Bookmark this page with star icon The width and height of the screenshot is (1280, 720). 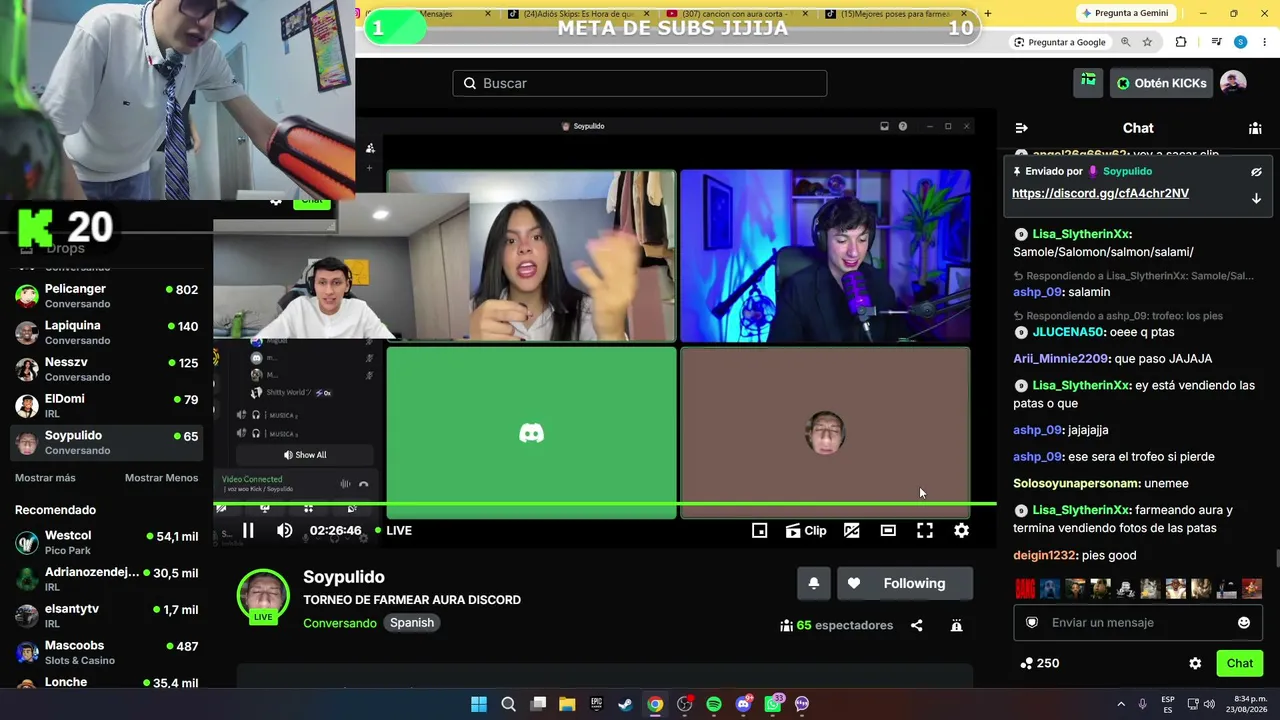(1147, 42)
